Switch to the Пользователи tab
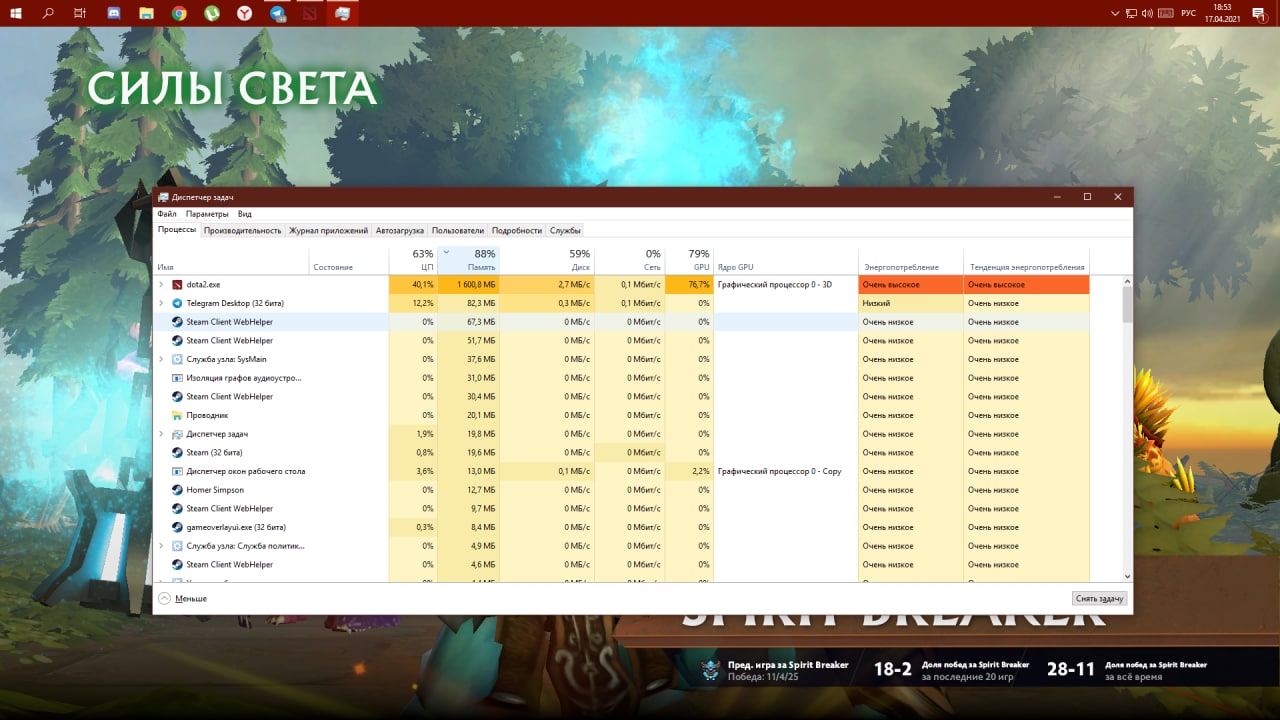 click(458, 230)
